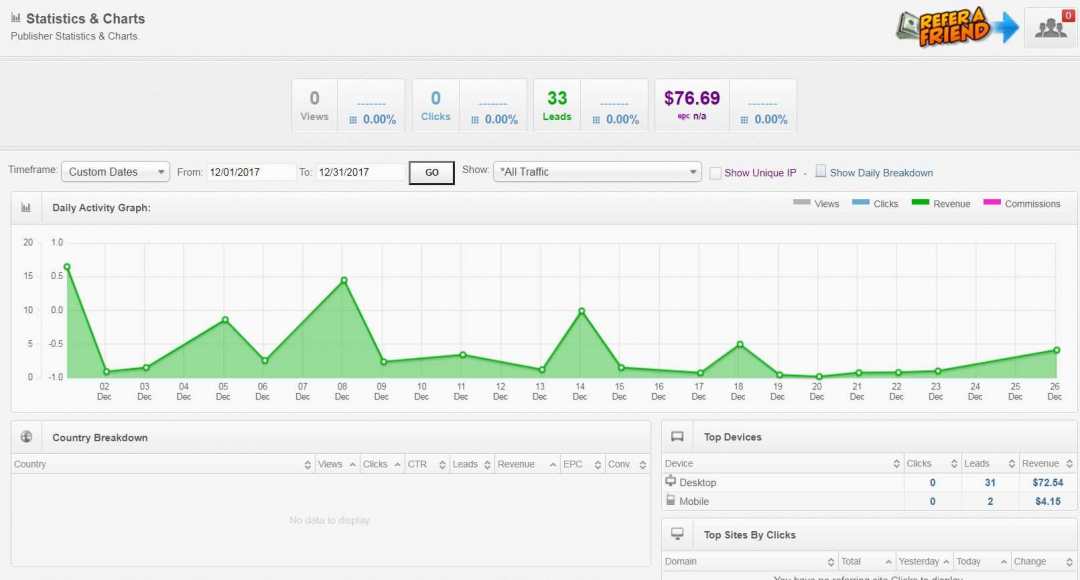1080x580 pixels.
Task: Toggle the Show Daily Breakdown checkbox
Action: (821, 172)
